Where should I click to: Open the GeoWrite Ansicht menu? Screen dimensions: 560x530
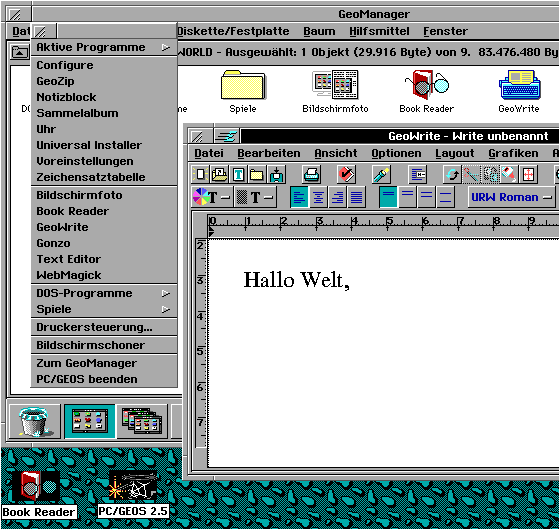pyautogui.click(x=336, y=153)
